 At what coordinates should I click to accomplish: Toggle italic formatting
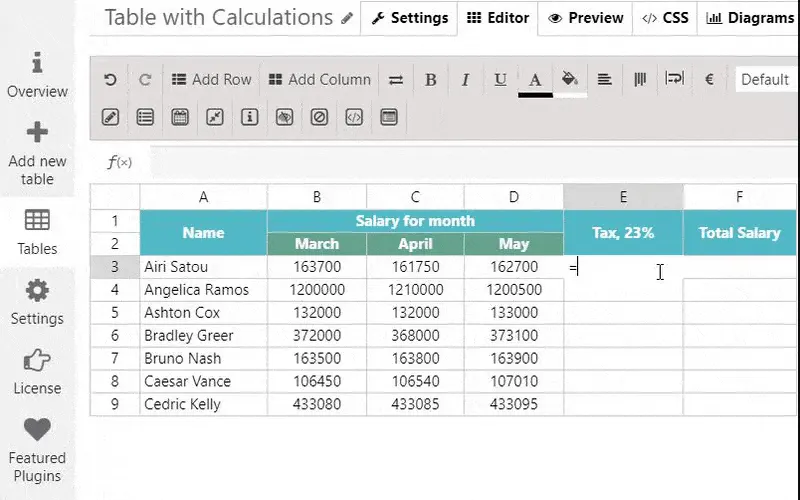click(x=465, y=80)
